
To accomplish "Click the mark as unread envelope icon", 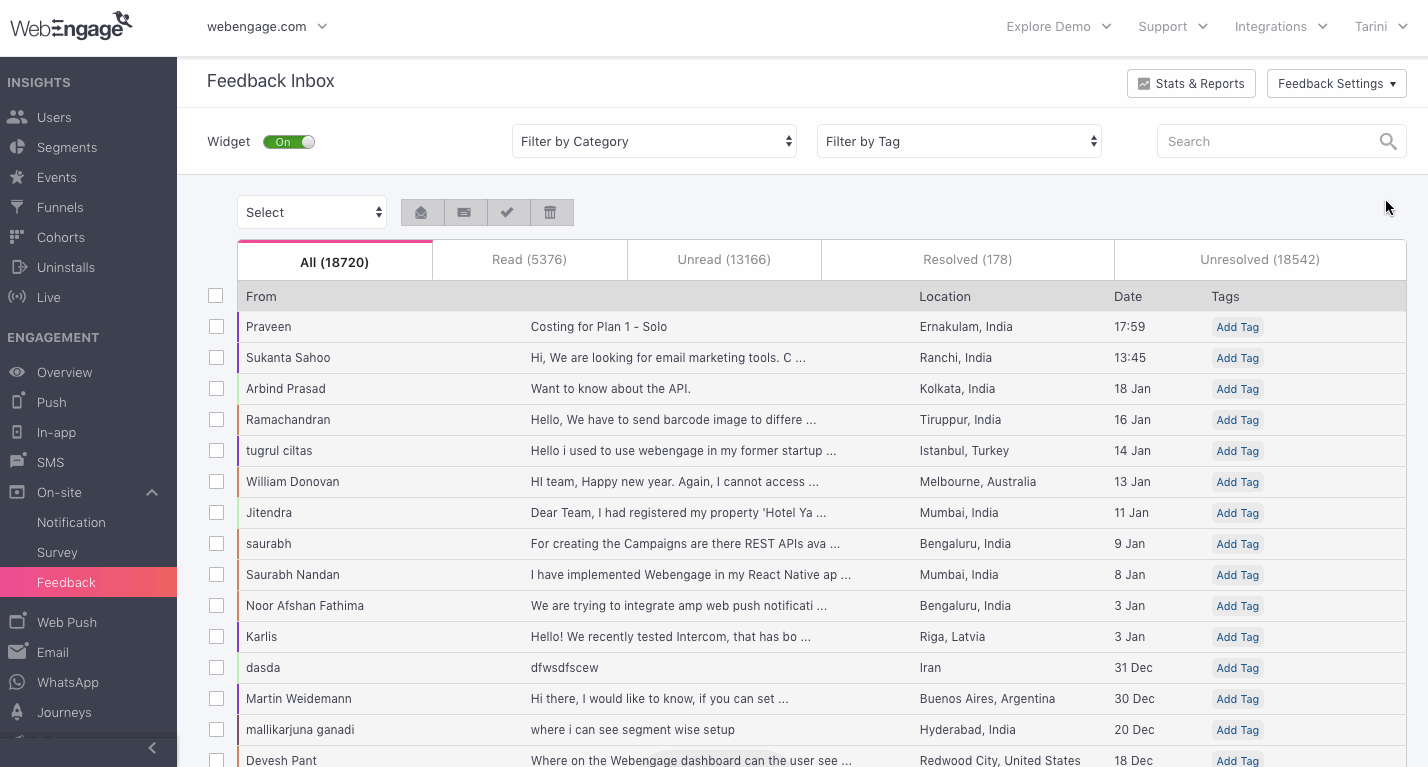I will (465, 212).
